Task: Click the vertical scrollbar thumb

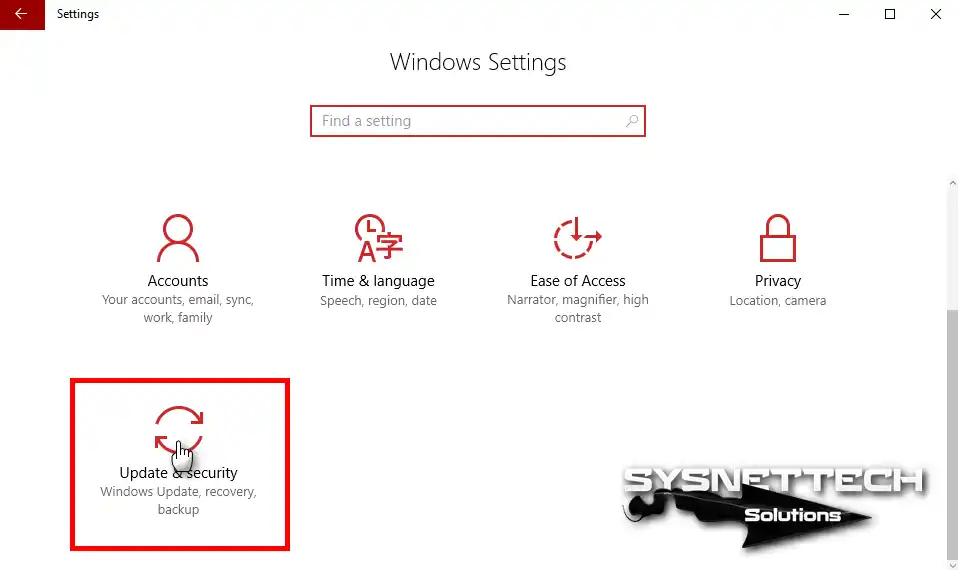Action: click(953, 435)
